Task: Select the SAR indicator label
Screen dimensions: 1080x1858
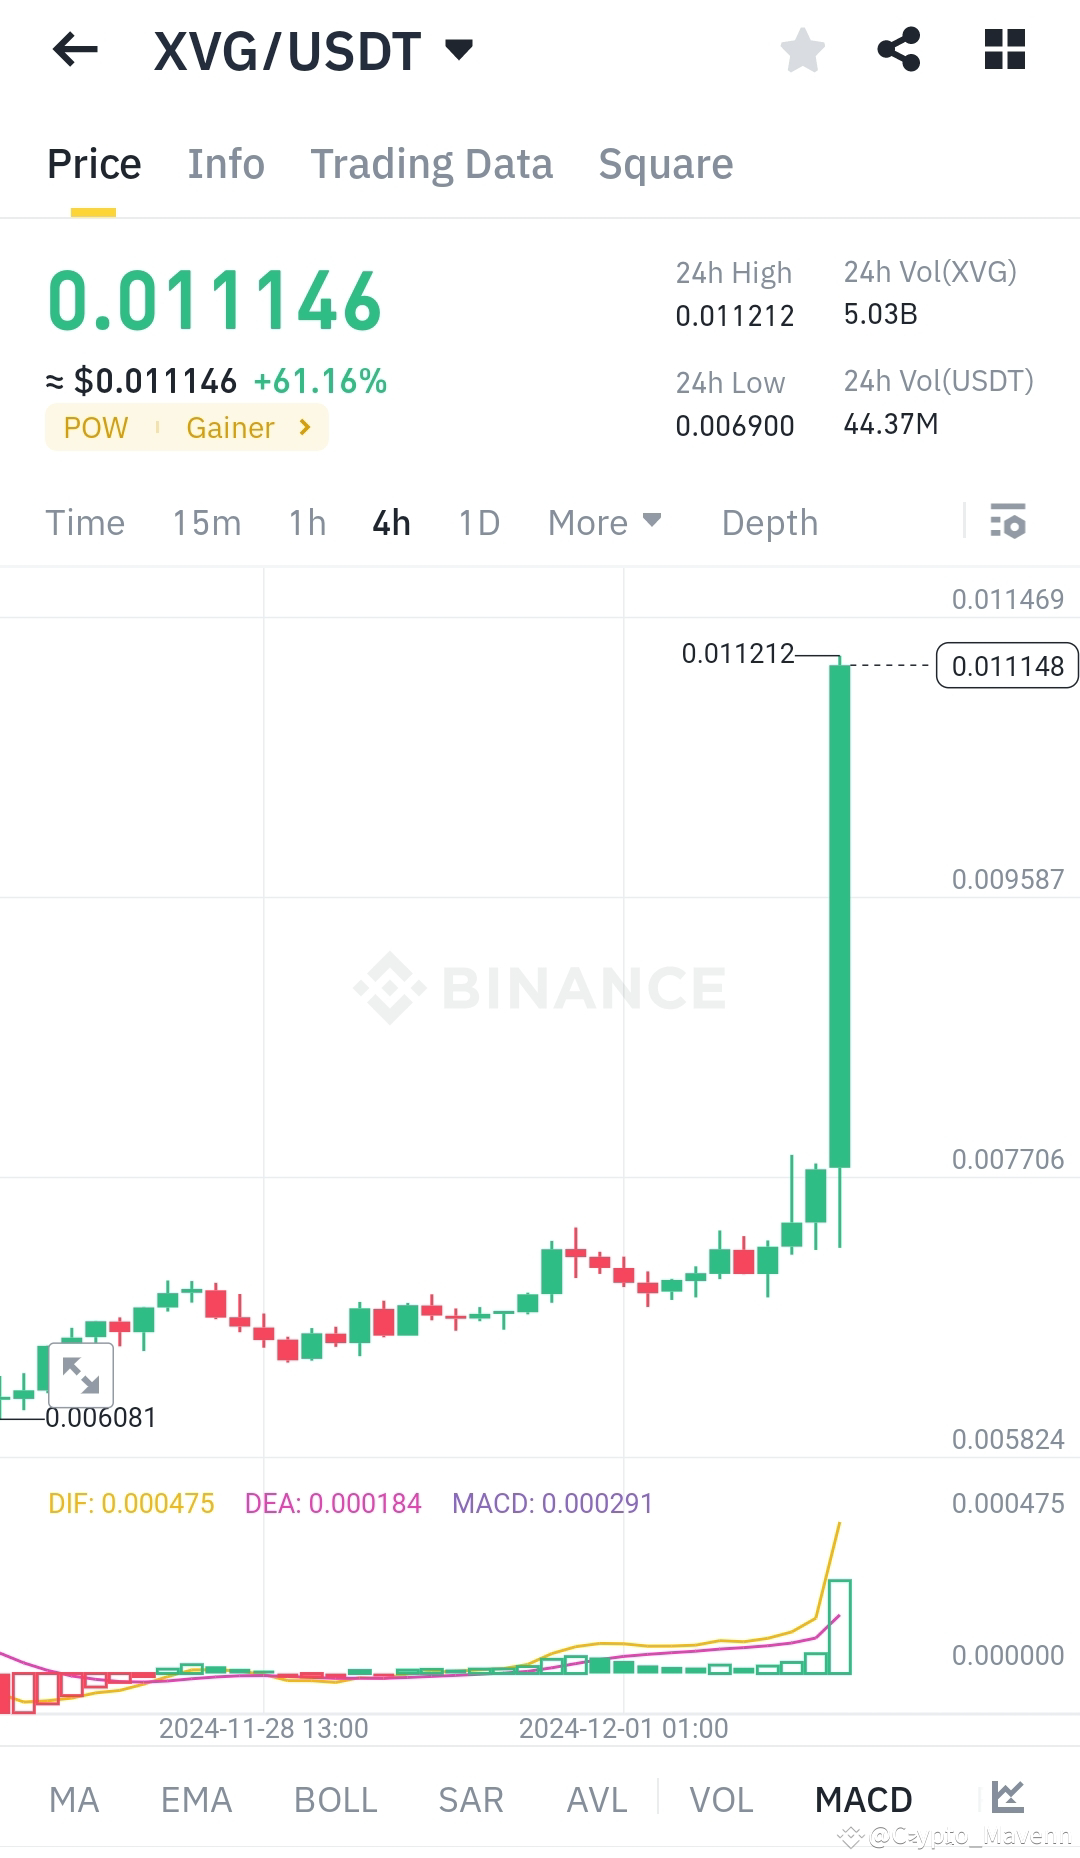Action: (x=469, y=1798)
